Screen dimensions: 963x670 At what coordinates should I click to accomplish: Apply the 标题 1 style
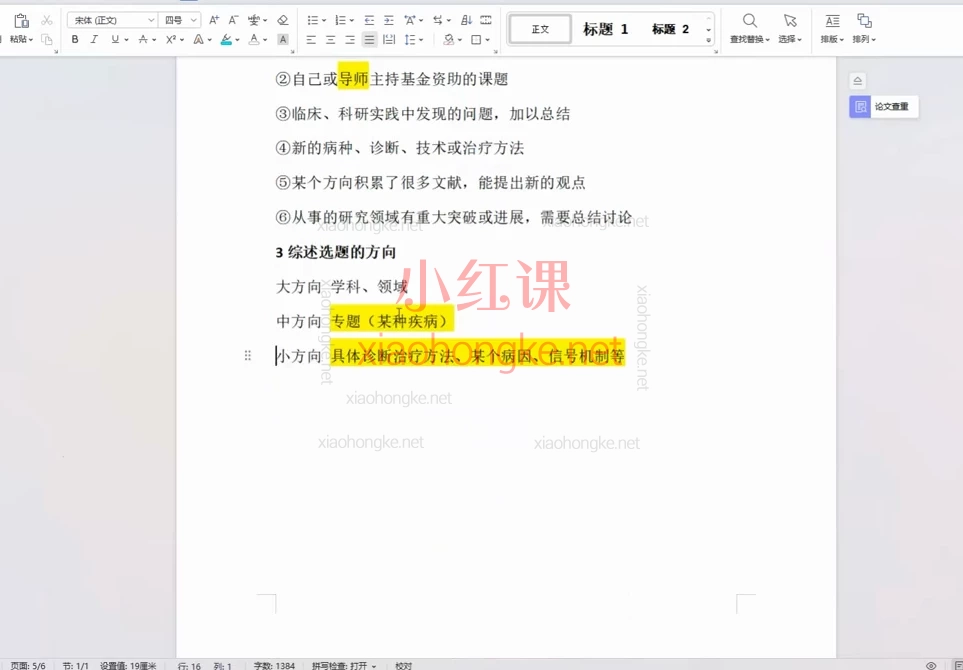pyautogui.click(x=606, y=29)
